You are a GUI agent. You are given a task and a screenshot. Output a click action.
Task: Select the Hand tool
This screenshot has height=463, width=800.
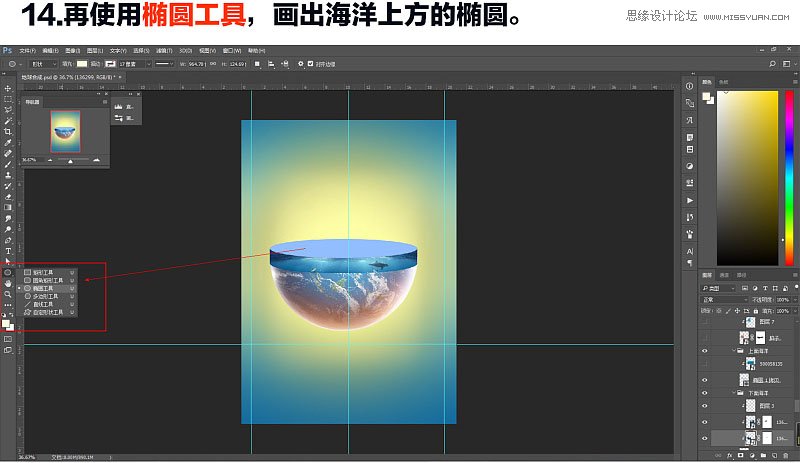(x=8, y=283)
